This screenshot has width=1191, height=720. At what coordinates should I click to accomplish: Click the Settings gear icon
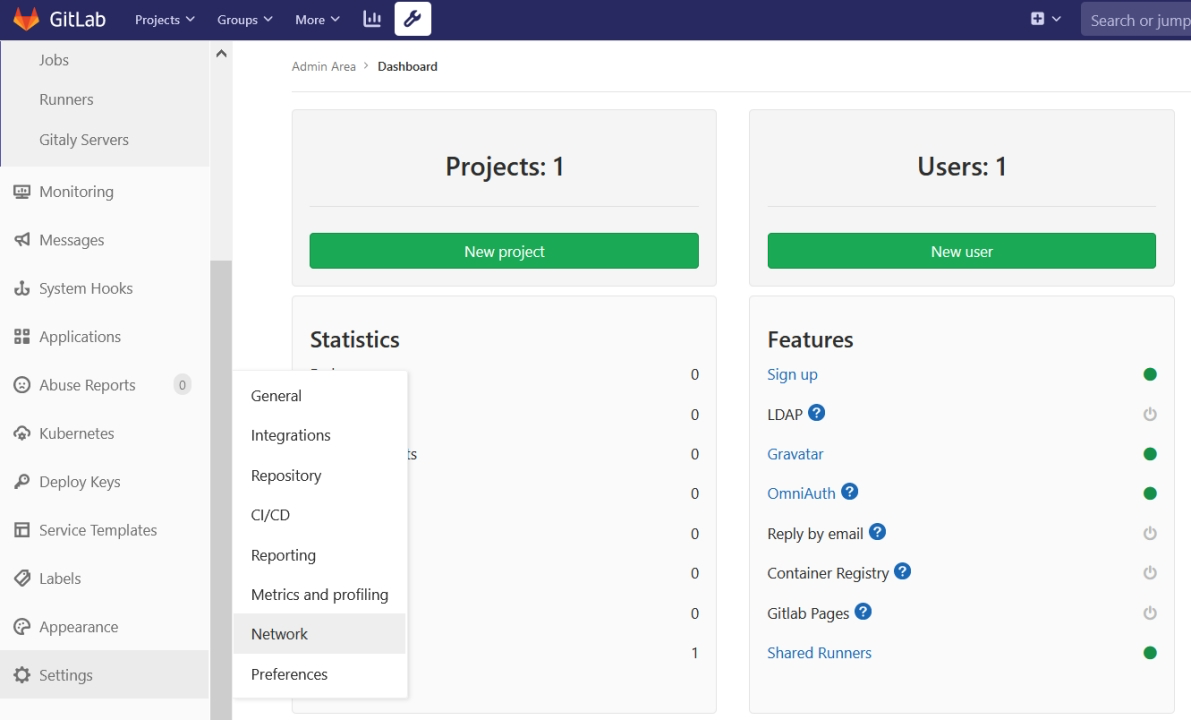[x=22, y=675]
